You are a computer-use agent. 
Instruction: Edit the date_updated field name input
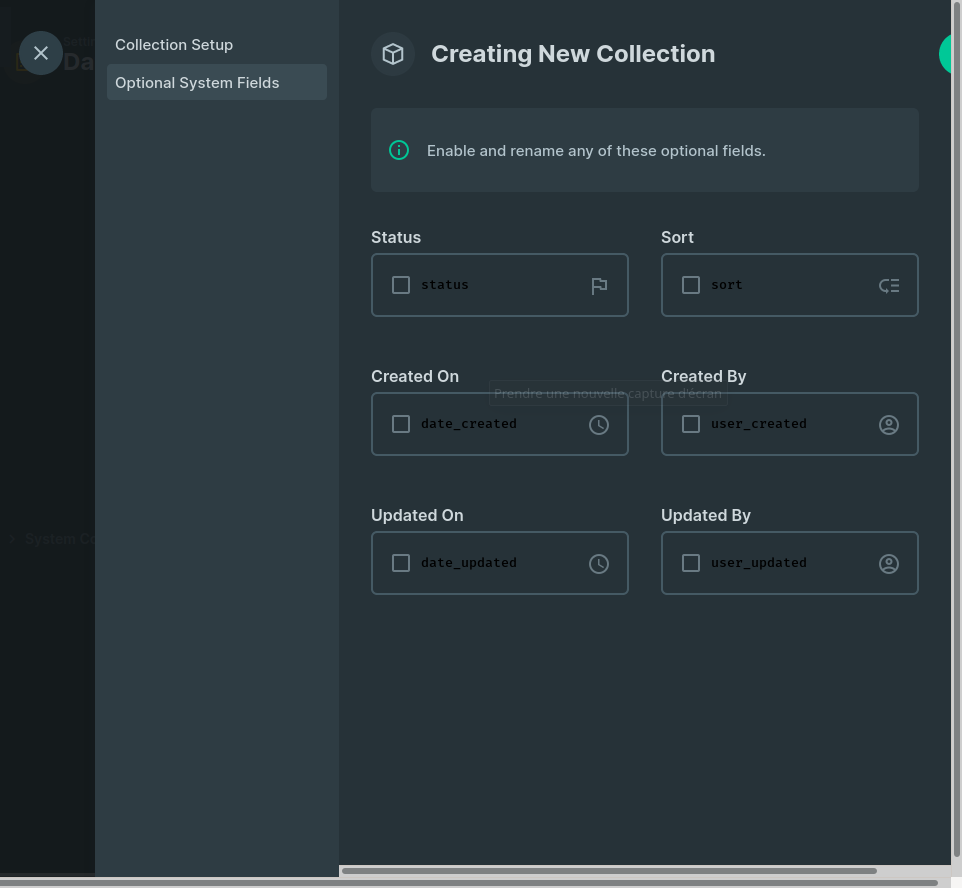click(x=500, y=563)
